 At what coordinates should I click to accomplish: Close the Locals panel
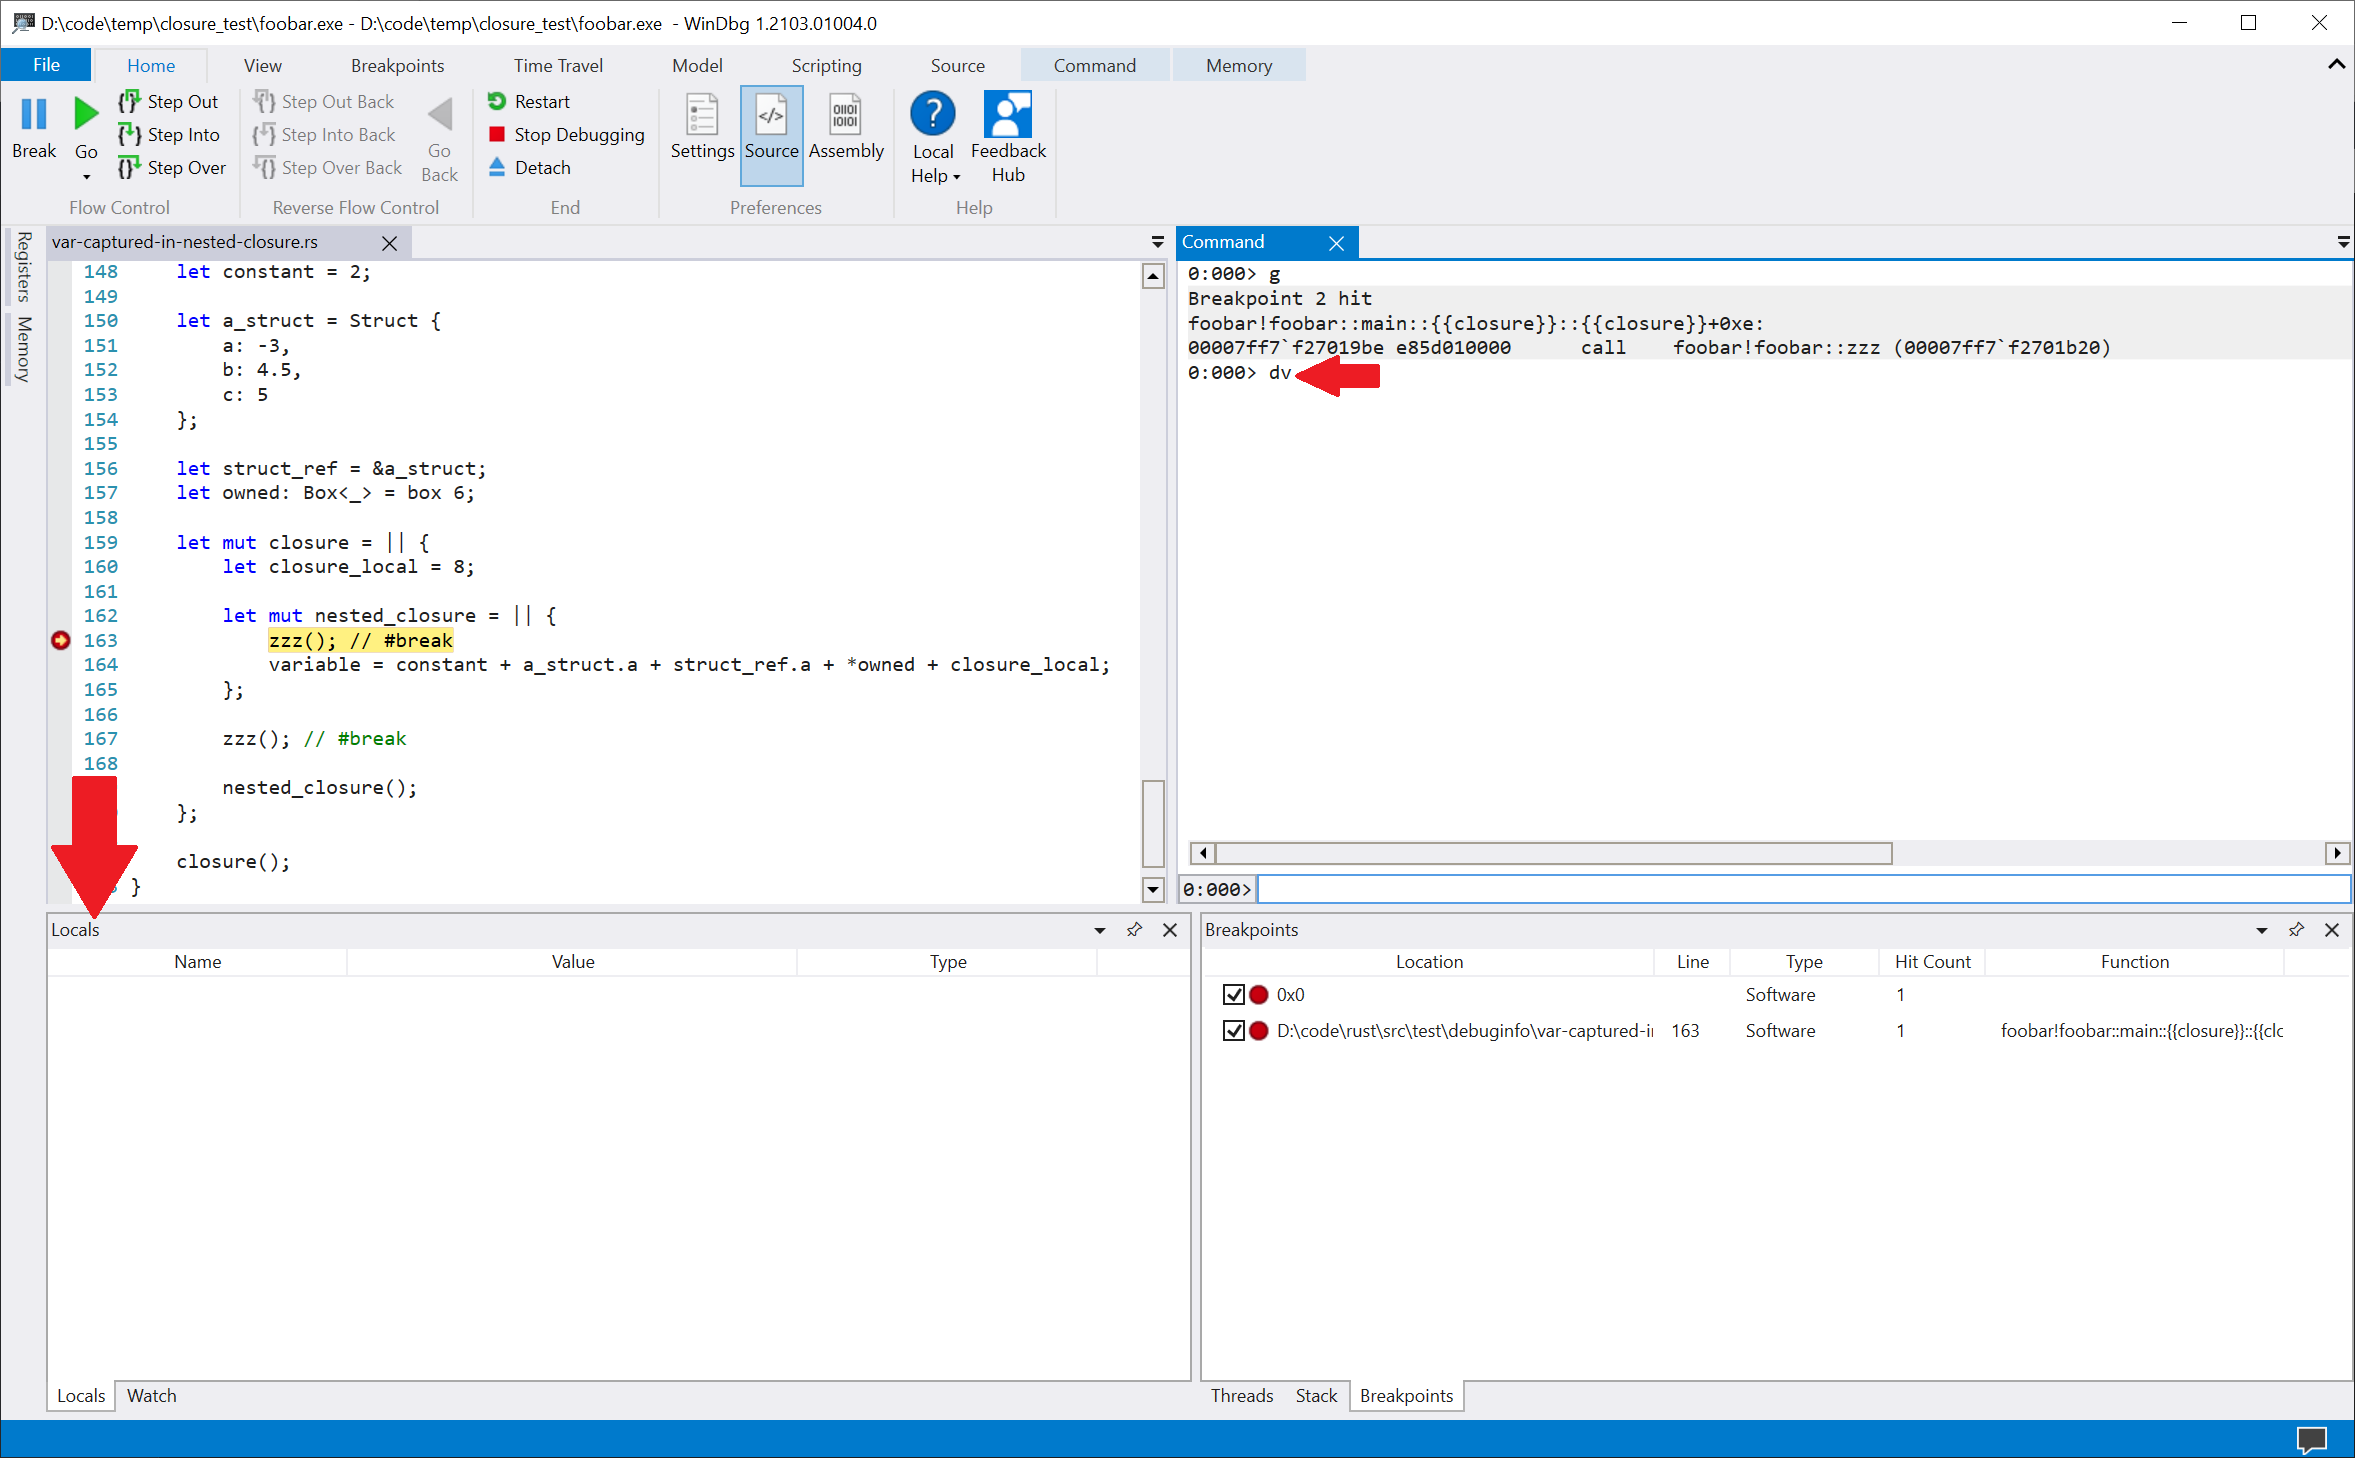(1170, 930)
